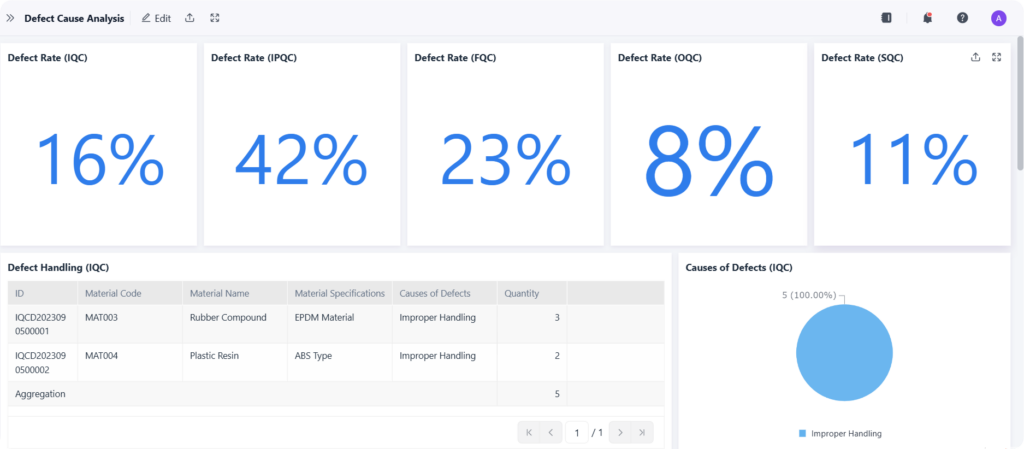Jump to the last table page
Viewport: 1024px width, 449px height.
click(x=643, y=432)
